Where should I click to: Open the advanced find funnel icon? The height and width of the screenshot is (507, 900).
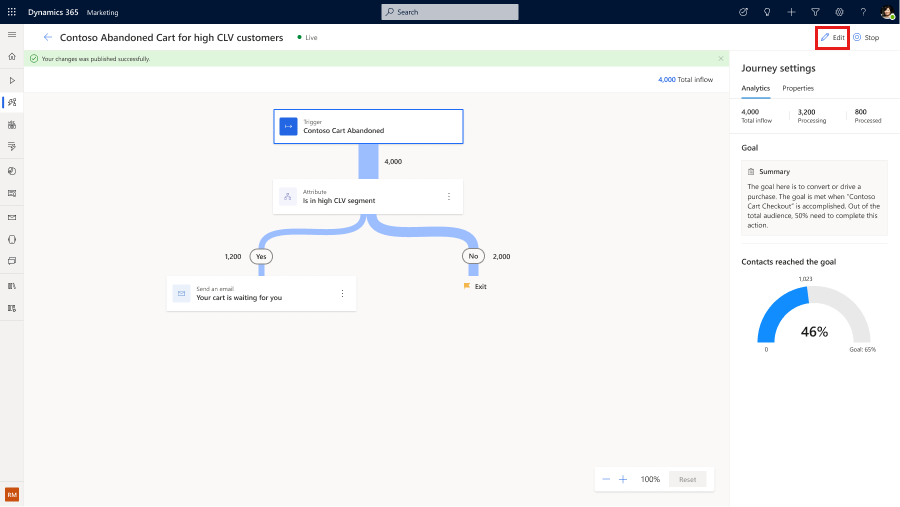(815, 12)
